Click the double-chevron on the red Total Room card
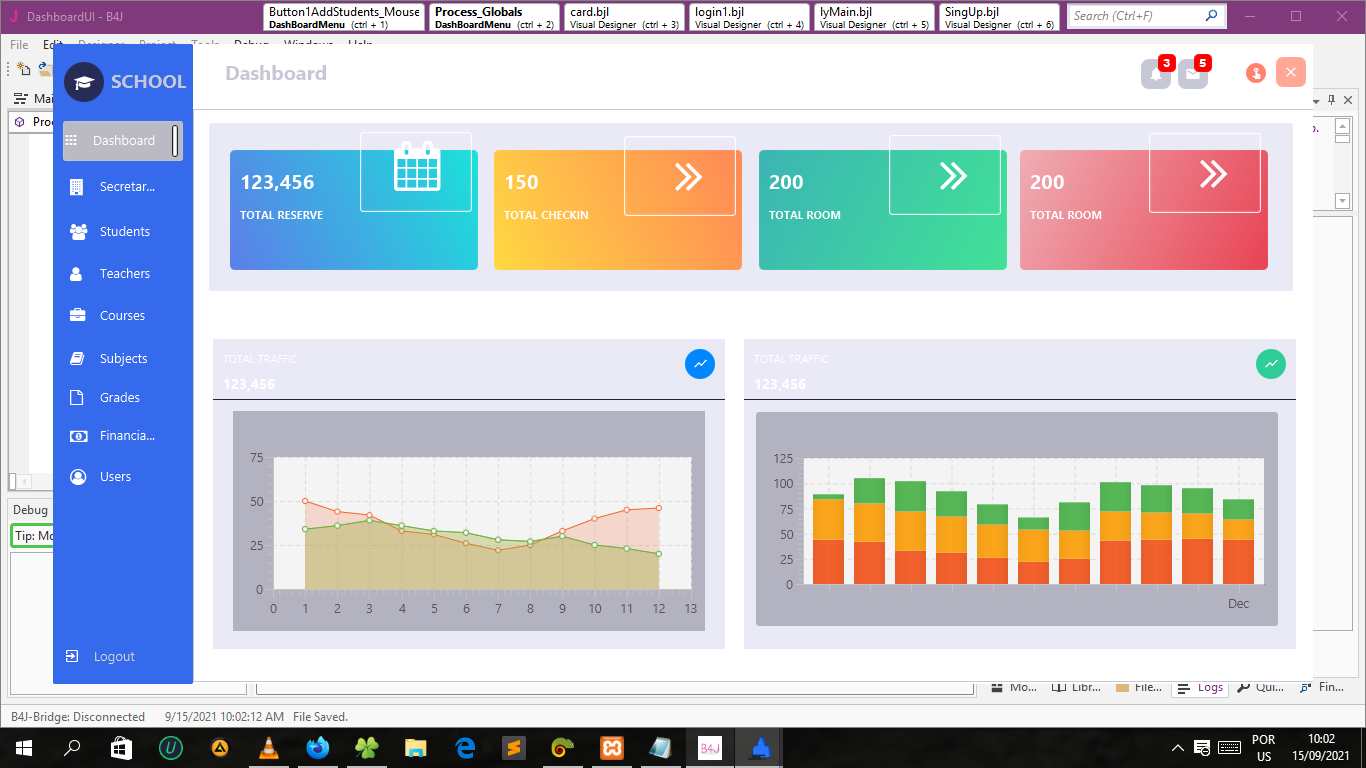This screenshot has width=1366, height=768. 1213,174
